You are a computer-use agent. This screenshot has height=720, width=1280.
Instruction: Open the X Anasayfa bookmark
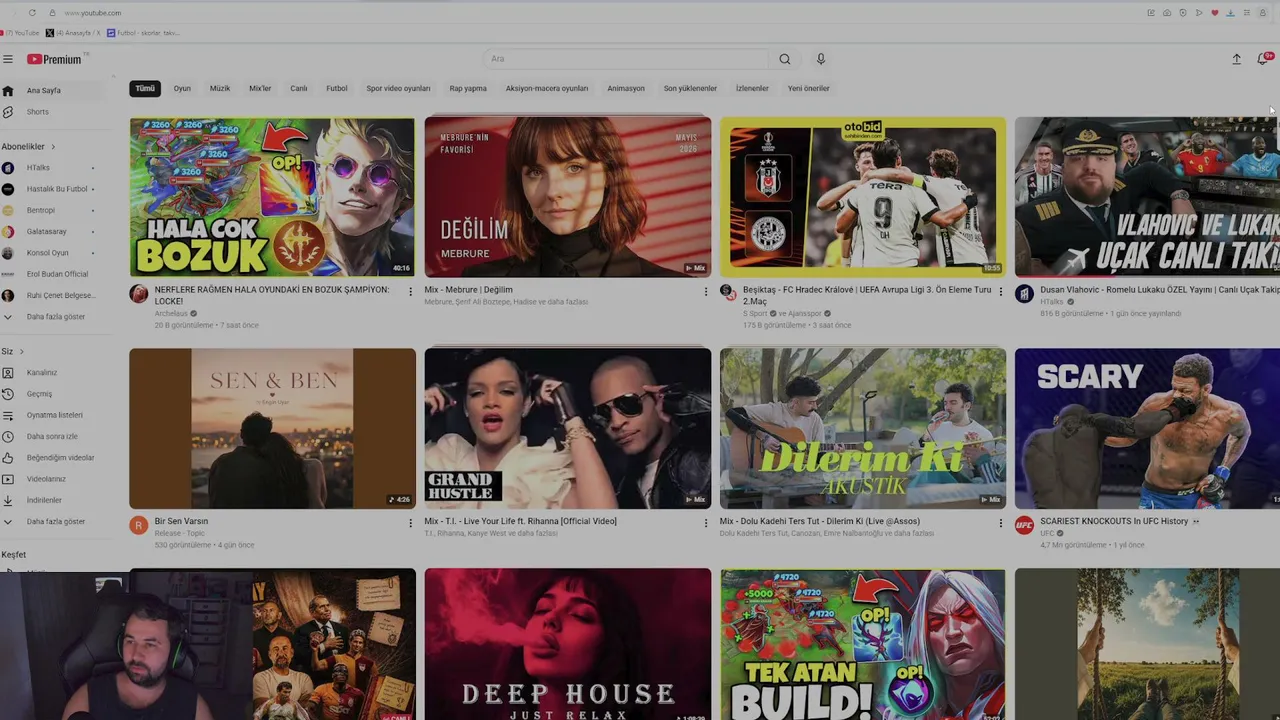point(71,33)
